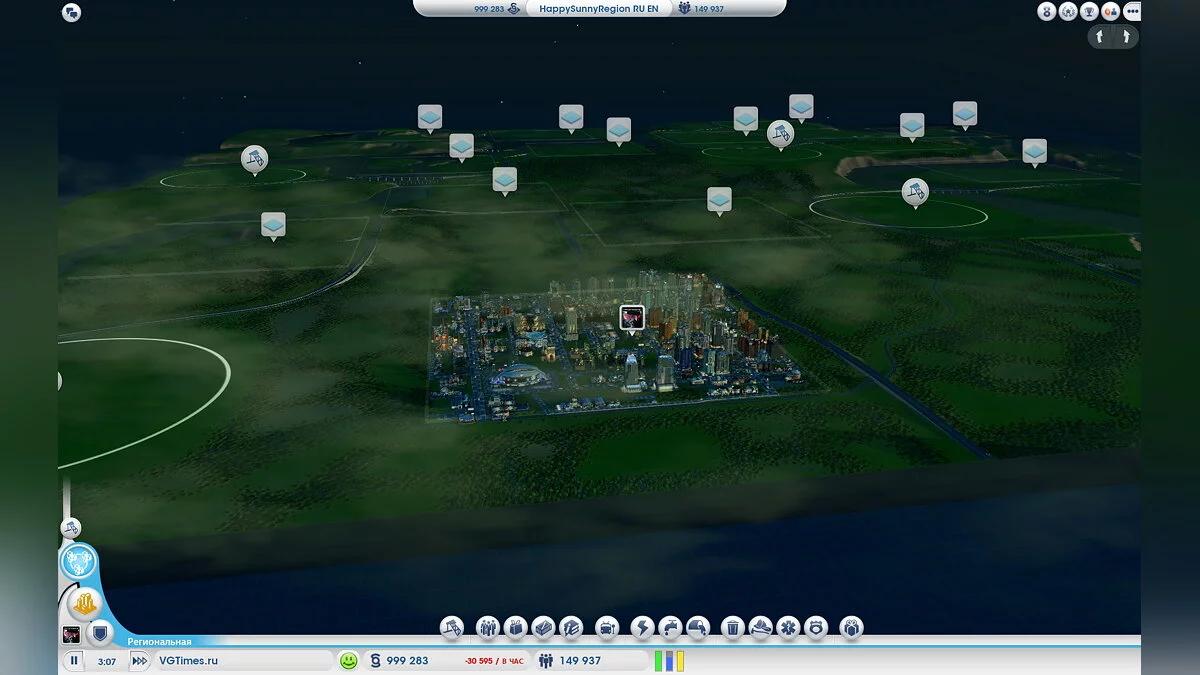Open the car transportation icon in toolbar
Screen dimensions: 1200x675
point(607,628)
